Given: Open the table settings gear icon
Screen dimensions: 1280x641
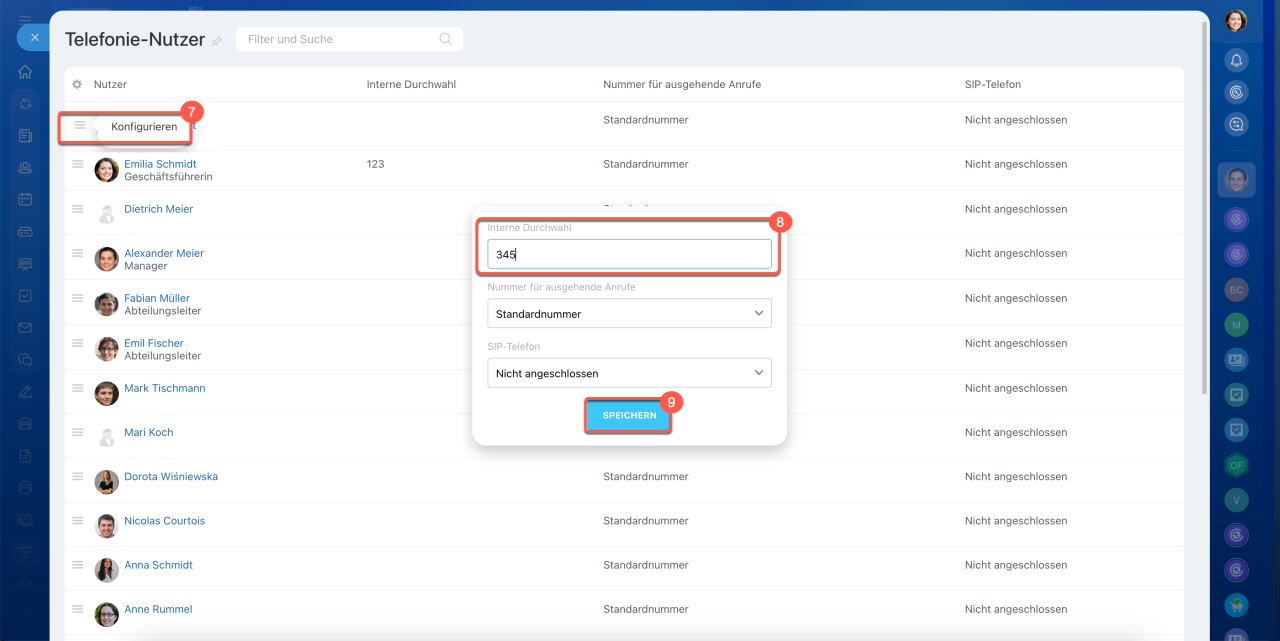Looking at the screenshot, I should tap(77, 85).
